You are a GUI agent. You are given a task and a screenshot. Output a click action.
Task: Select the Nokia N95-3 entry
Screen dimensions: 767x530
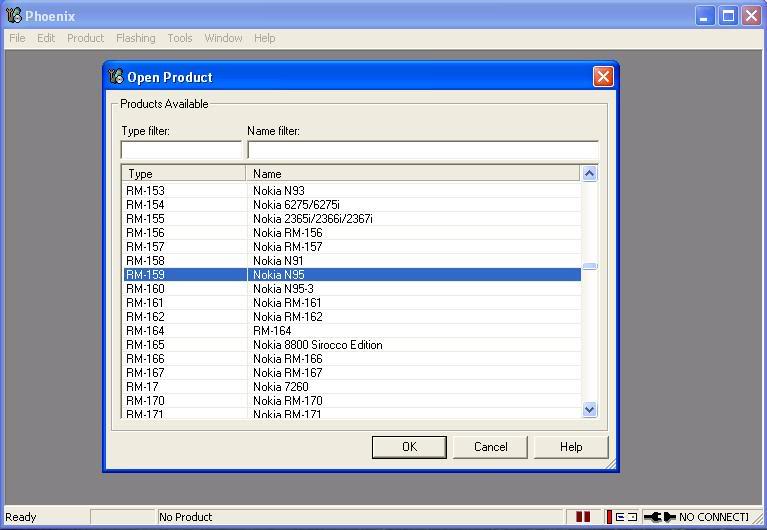point(283,289)
